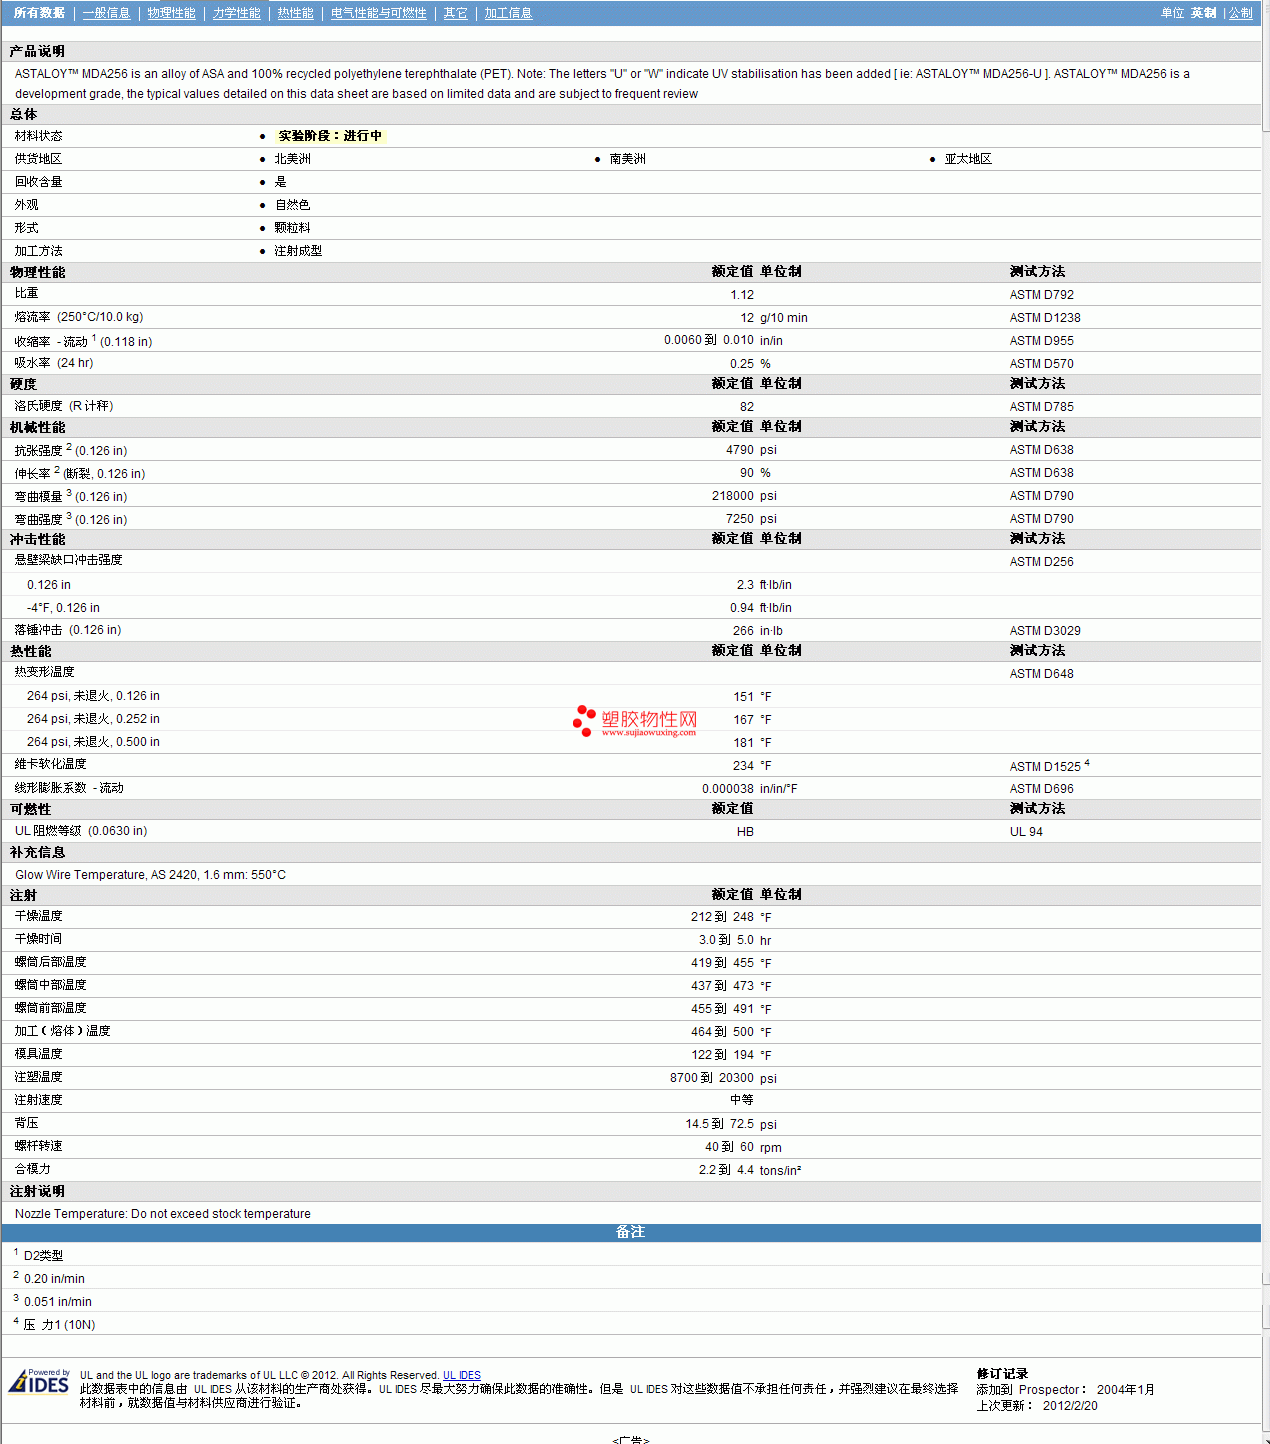Screen dimensions: 1270x1444
Task: Click the ASTM D256 test method
Action: point(1041,562)
